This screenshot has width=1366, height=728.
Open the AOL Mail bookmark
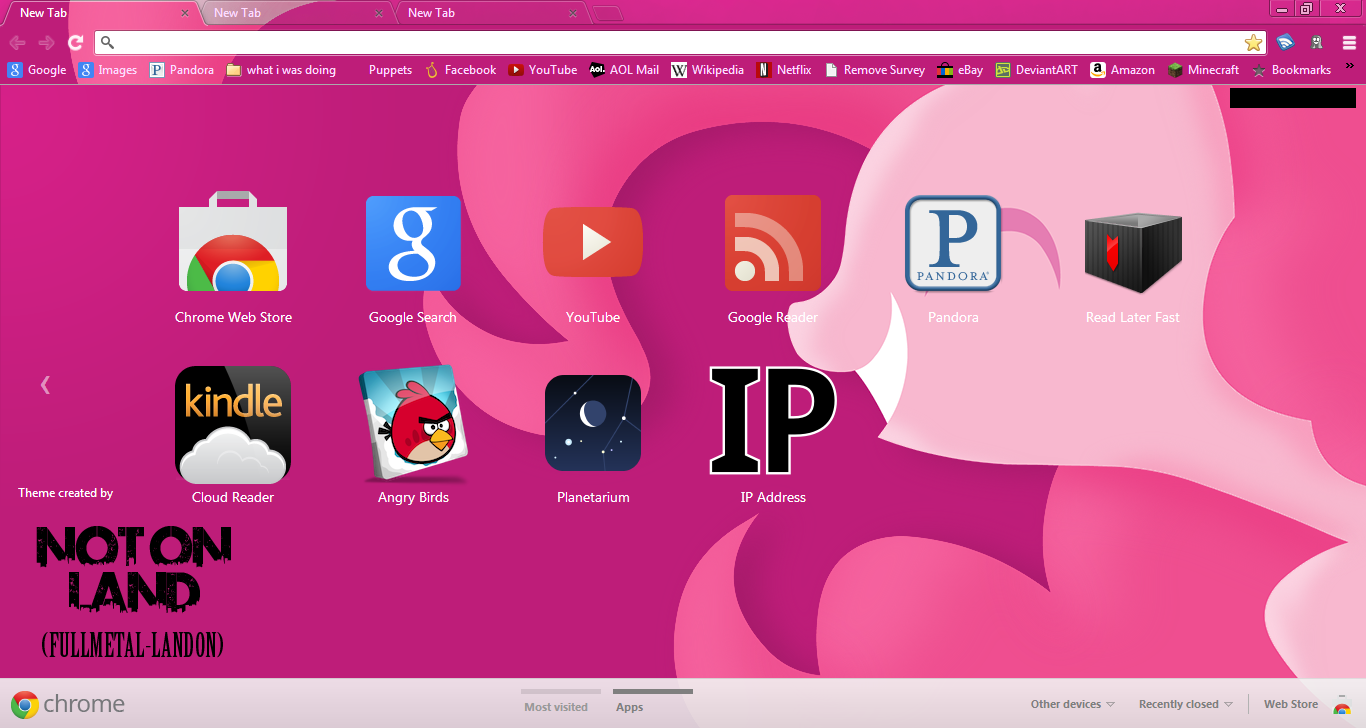pos(624,70)
